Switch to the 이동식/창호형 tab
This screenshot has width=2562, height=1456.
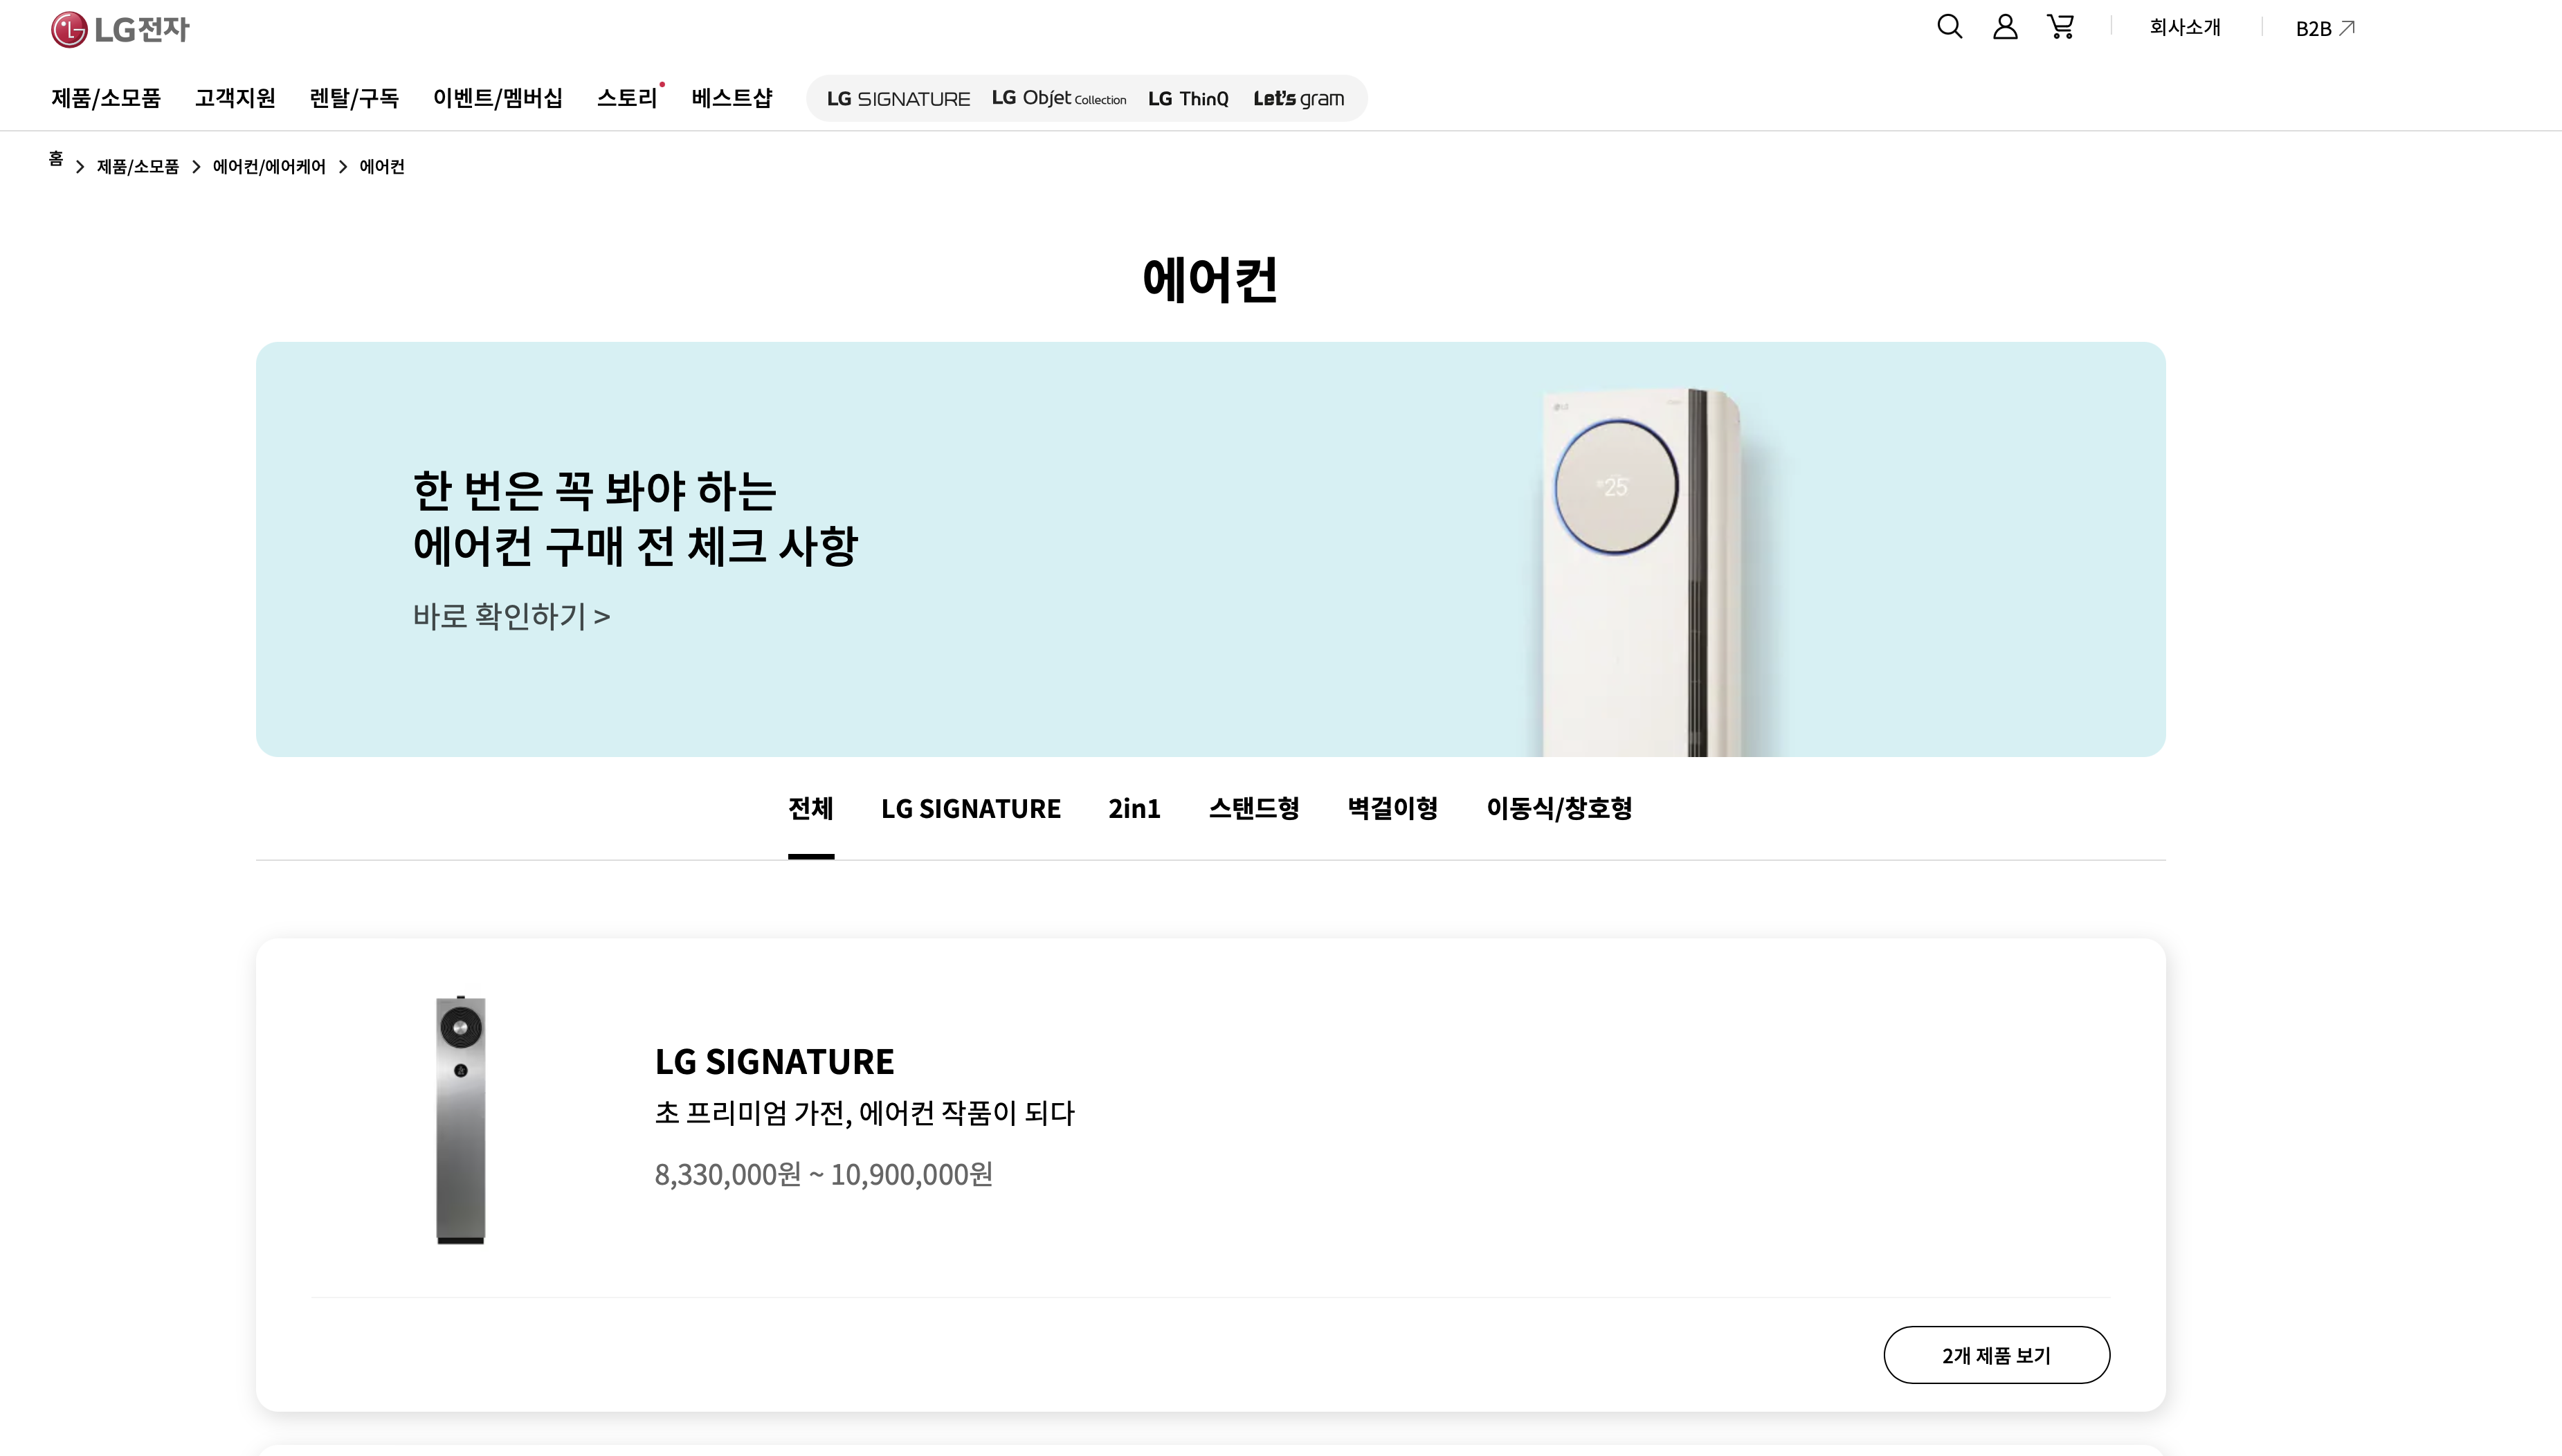[1560, 809]
